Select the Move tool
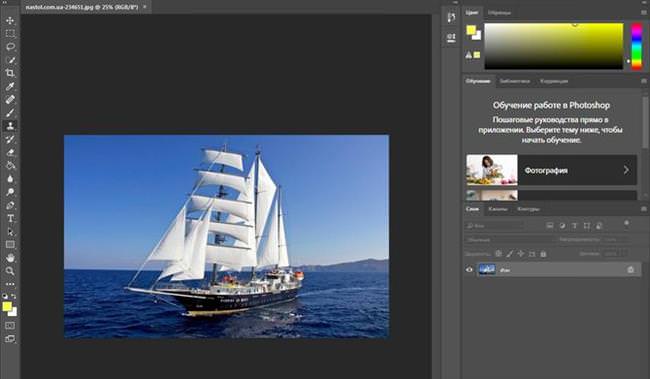This screenshot has height=379, width=650. 10,20
